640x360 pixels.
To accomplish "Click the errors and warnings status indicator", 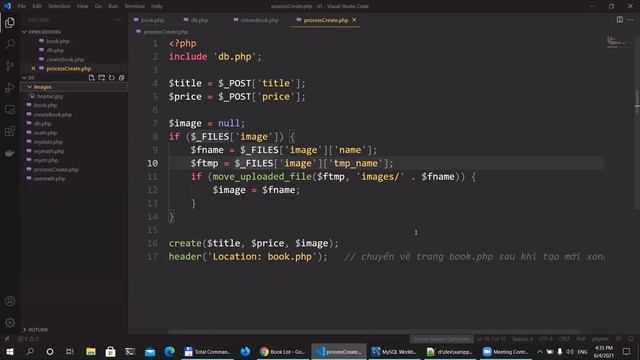I will (28, 339).
